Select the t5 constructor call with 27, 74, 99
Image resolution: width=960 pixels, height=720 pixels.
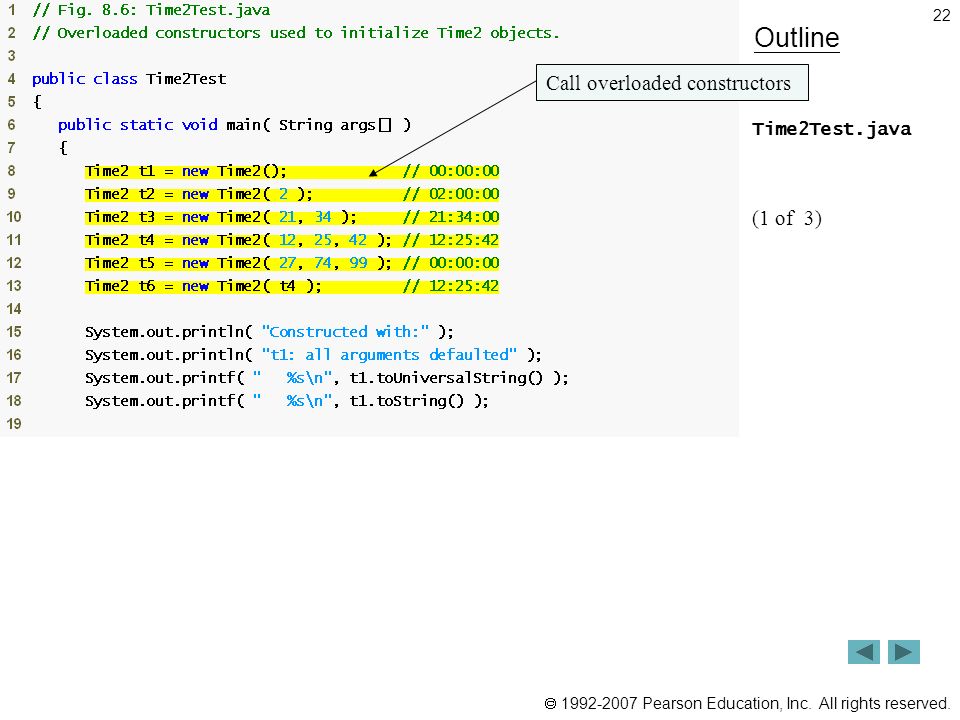tap(238, 263)
